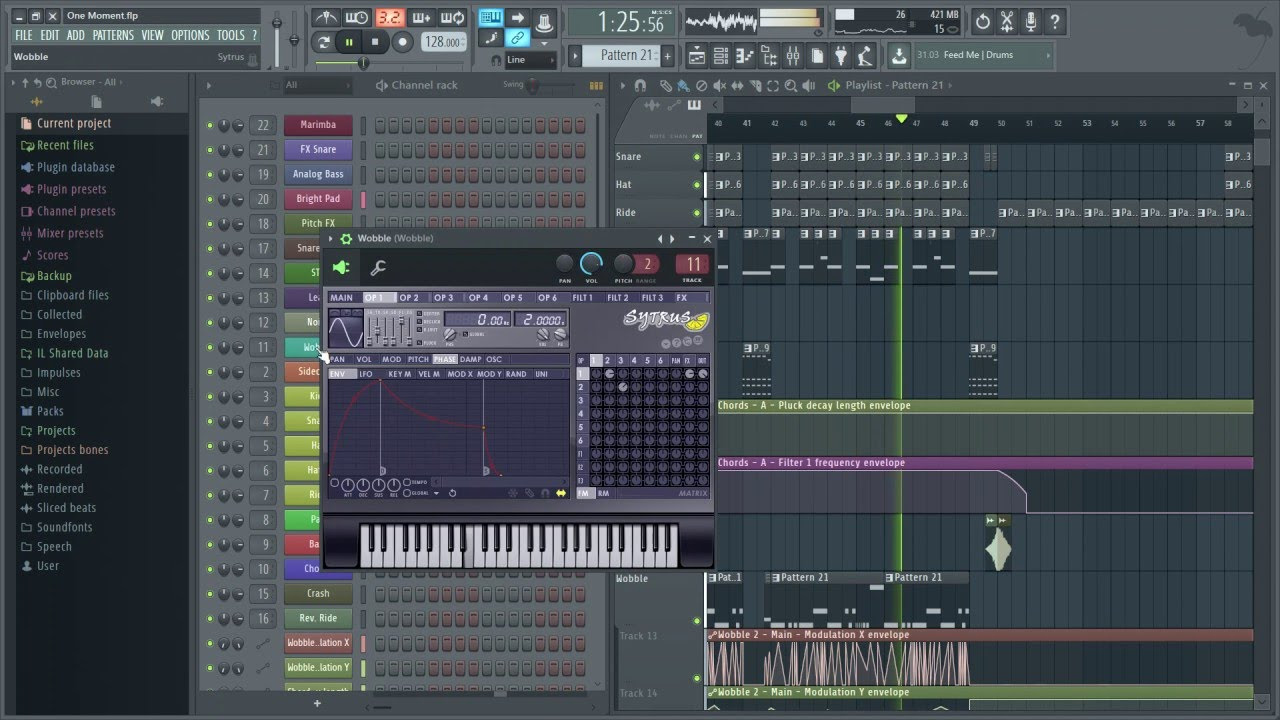The height and width of the screenshot is (720, 1280).
Task: Select the playlist zoom tool icon
Action: click(790, 86)
